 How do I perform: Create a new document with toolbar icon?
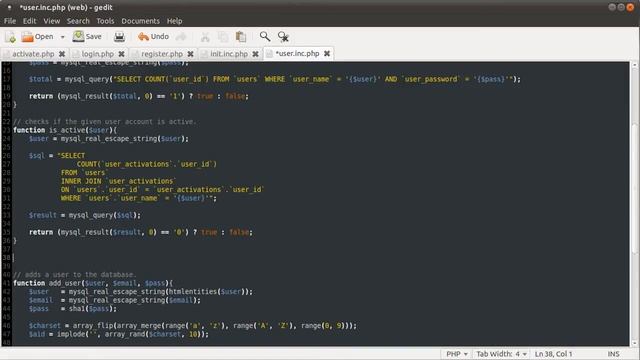tap(11, 37)
